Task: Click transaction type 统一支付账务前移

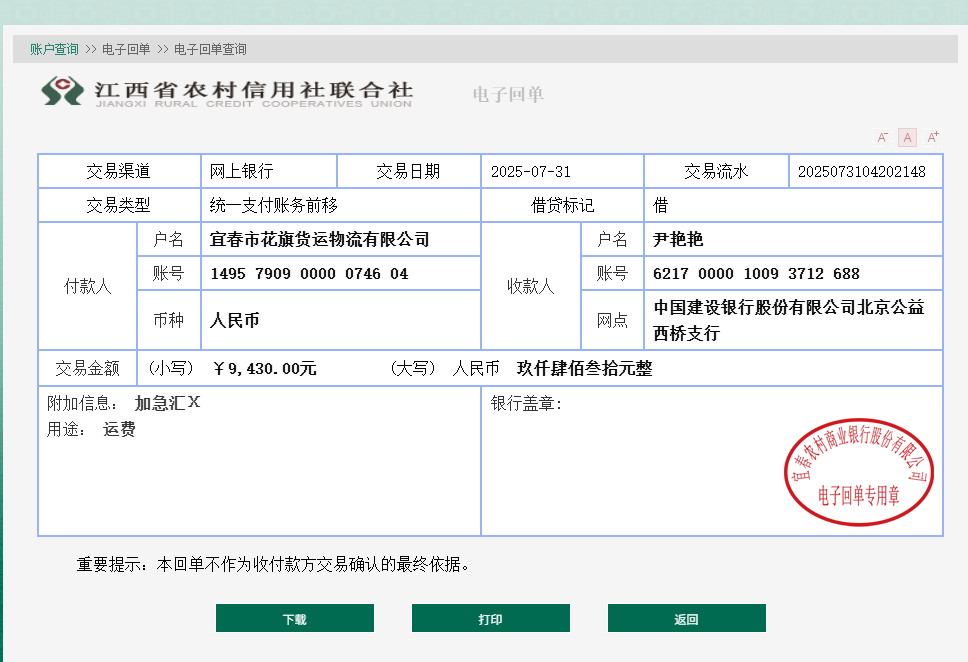Action: pyautogui.click(x=273, y=205)
